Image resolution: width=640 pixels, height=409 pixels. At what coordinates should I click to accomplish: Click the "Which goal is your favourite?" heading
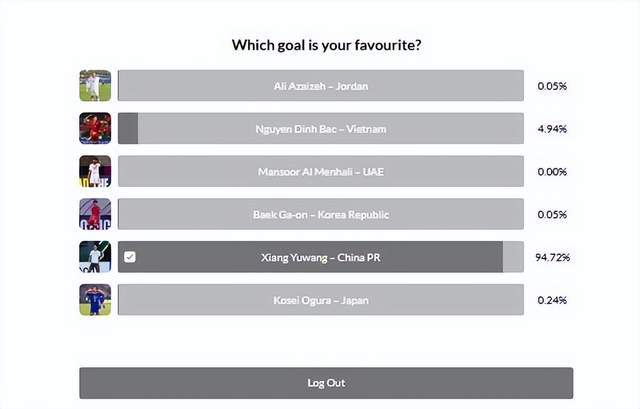[x=326, y=45]
